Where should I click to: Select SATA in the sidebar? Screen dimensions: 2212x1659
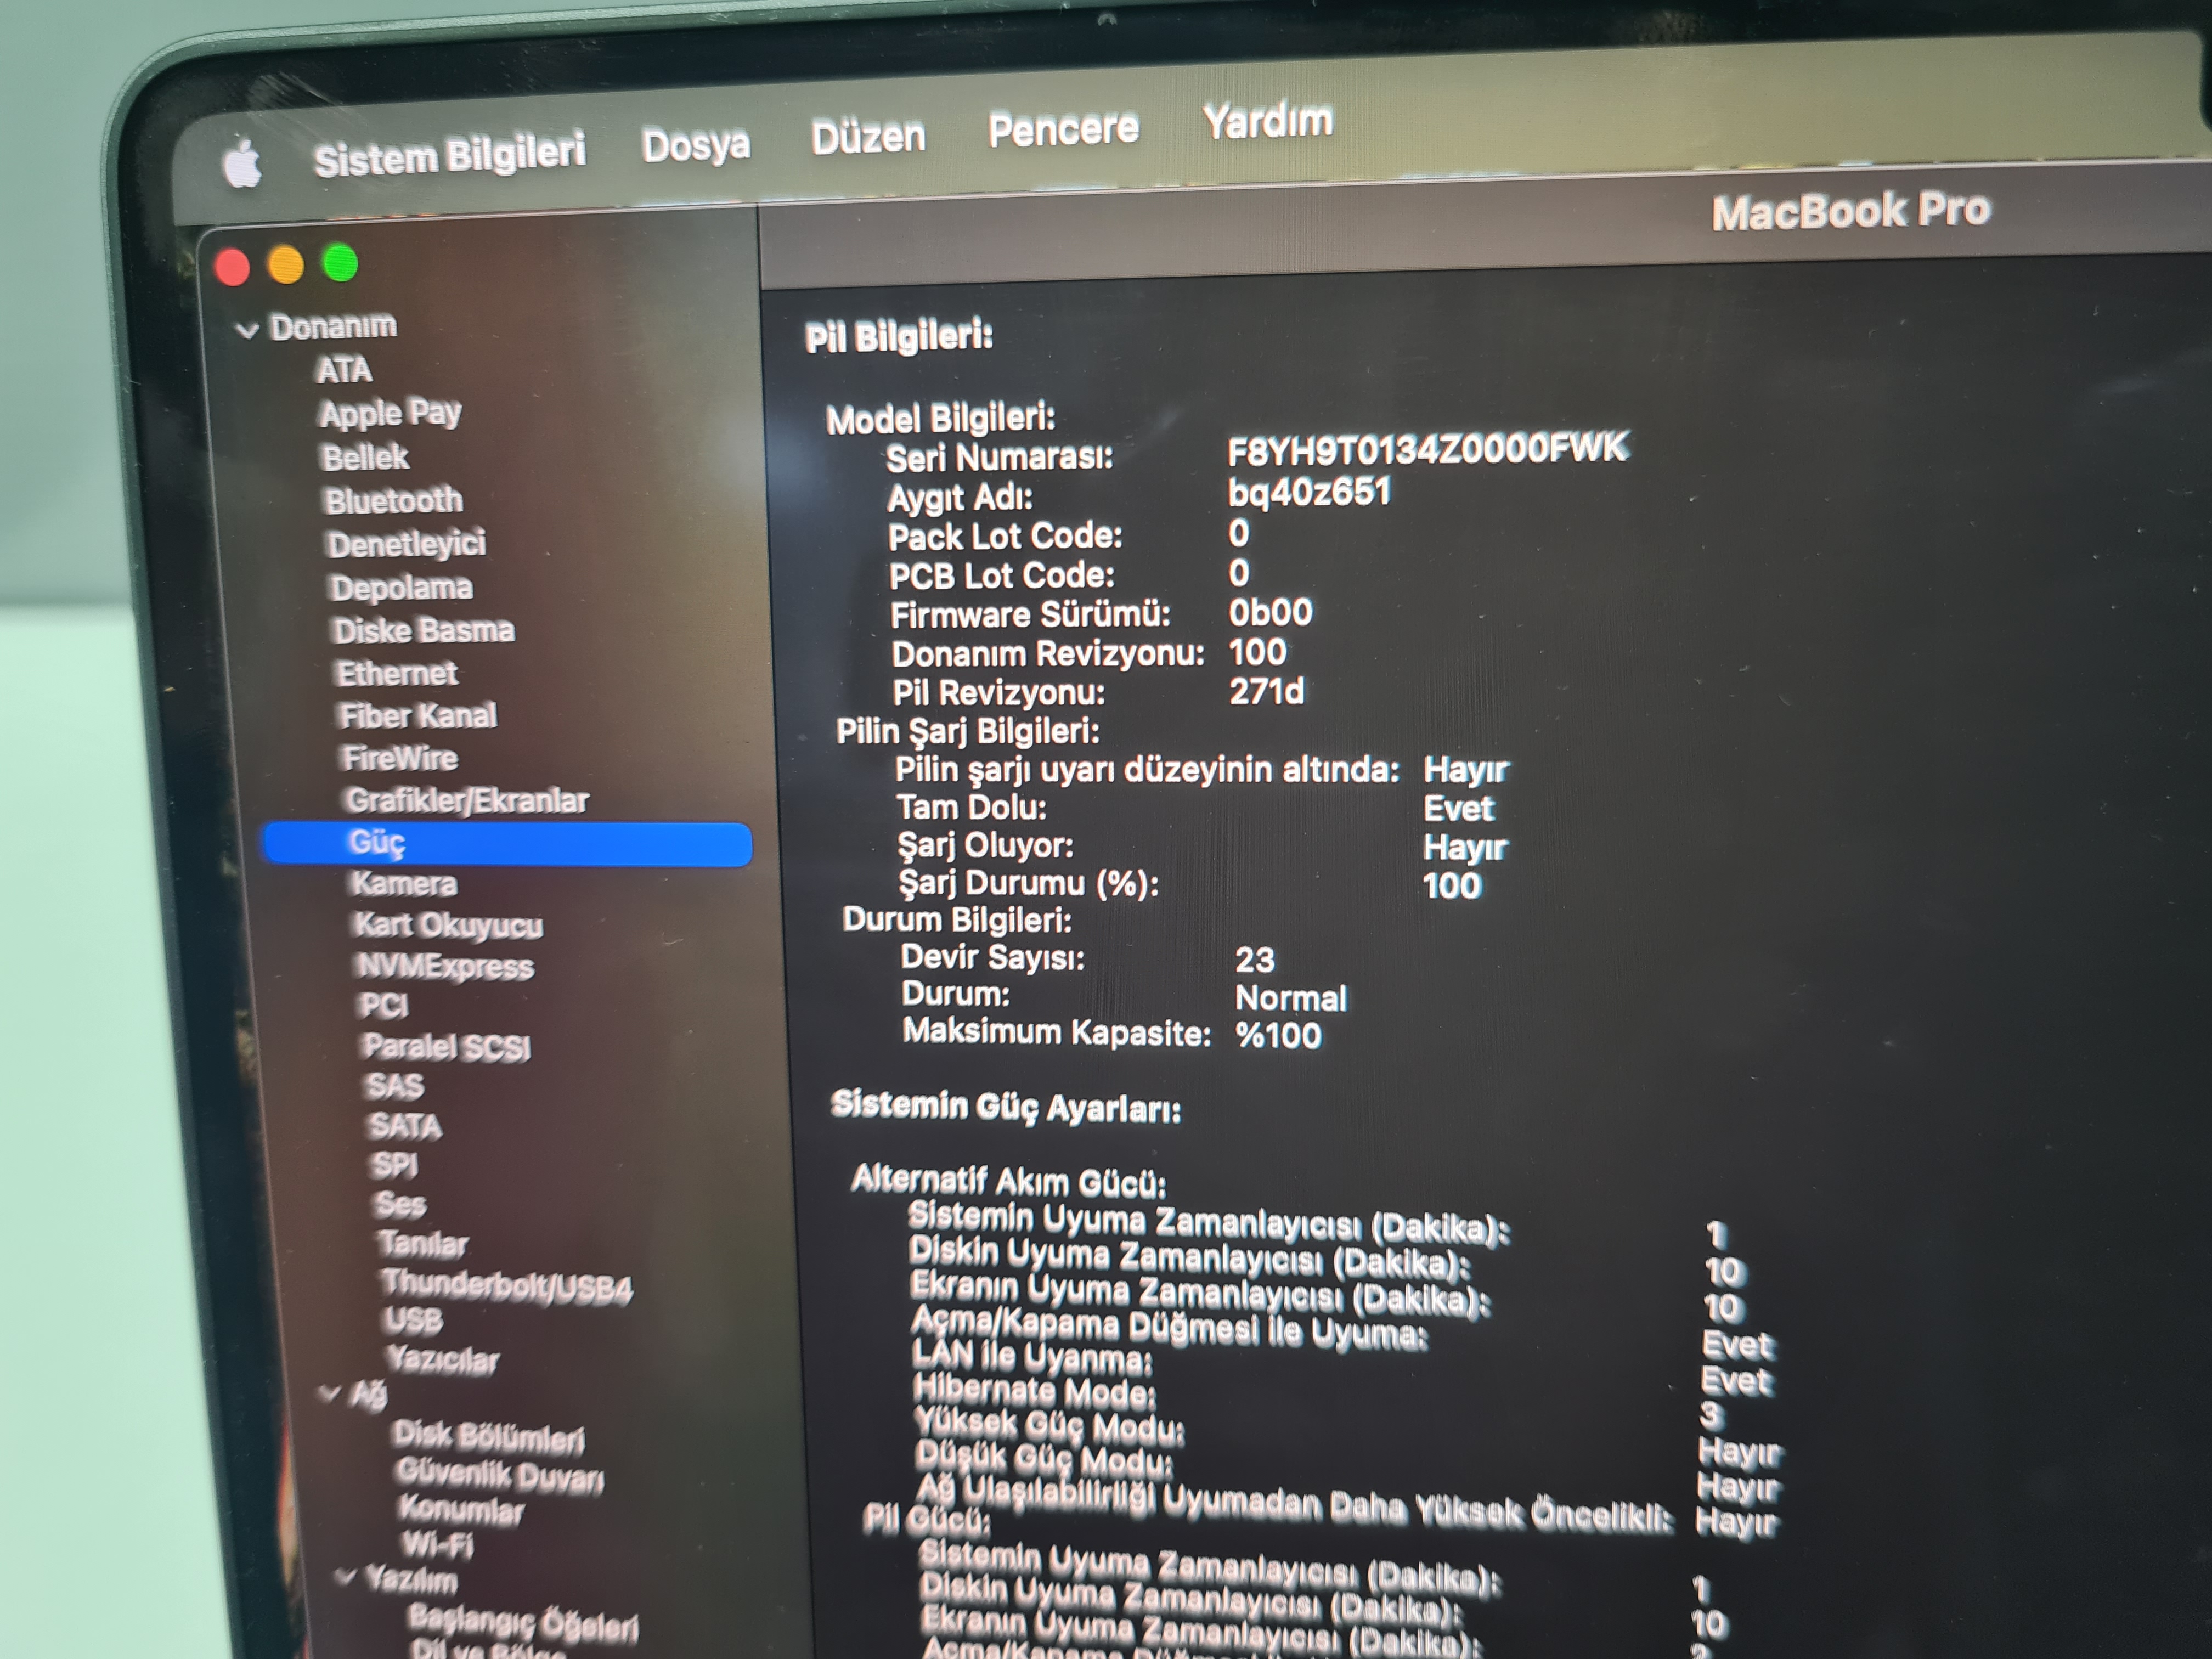(405, 1126)
